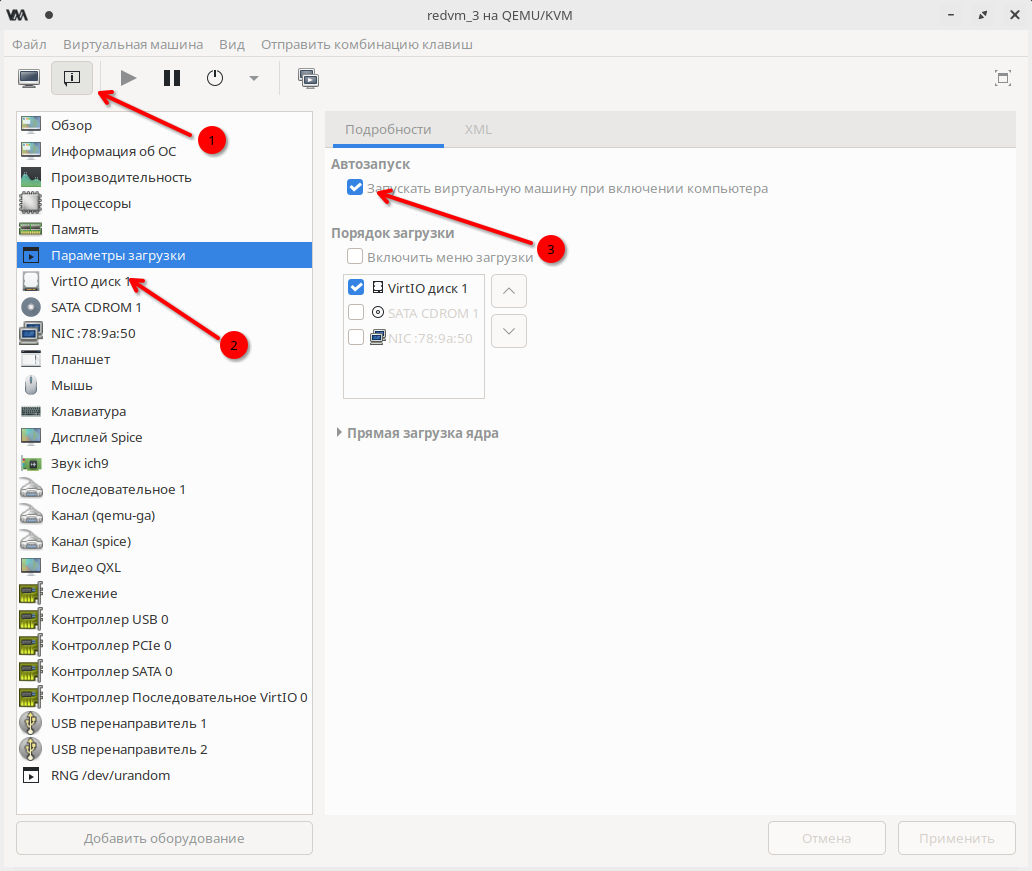The image size is (1032, 871).
Task: Disable autostart of VM on host boot
Action: (355, 188)
